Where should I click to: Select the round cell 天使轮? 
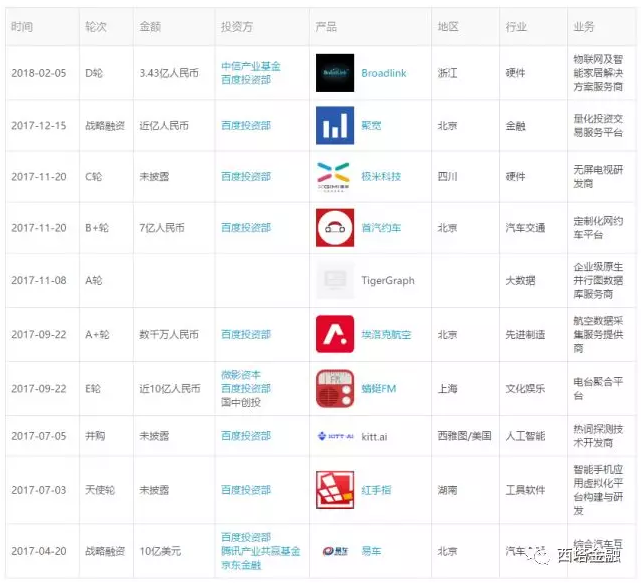pyautogui.click(x=100, y=490)
